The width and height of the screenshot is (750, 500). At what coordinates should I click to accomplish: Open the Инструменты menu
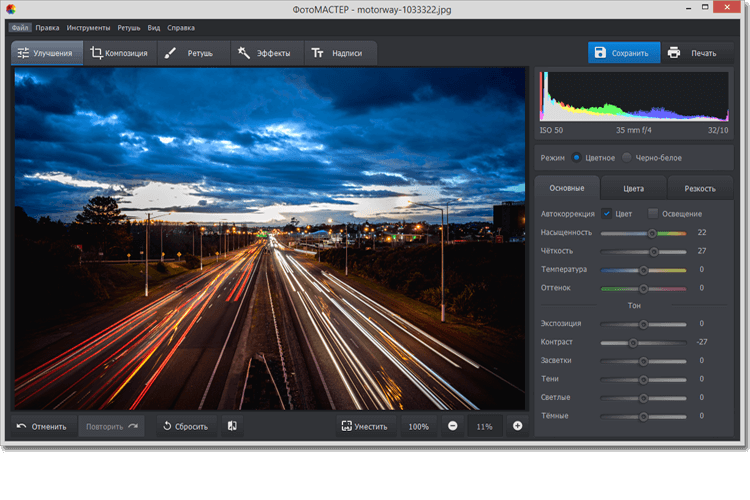88,27
